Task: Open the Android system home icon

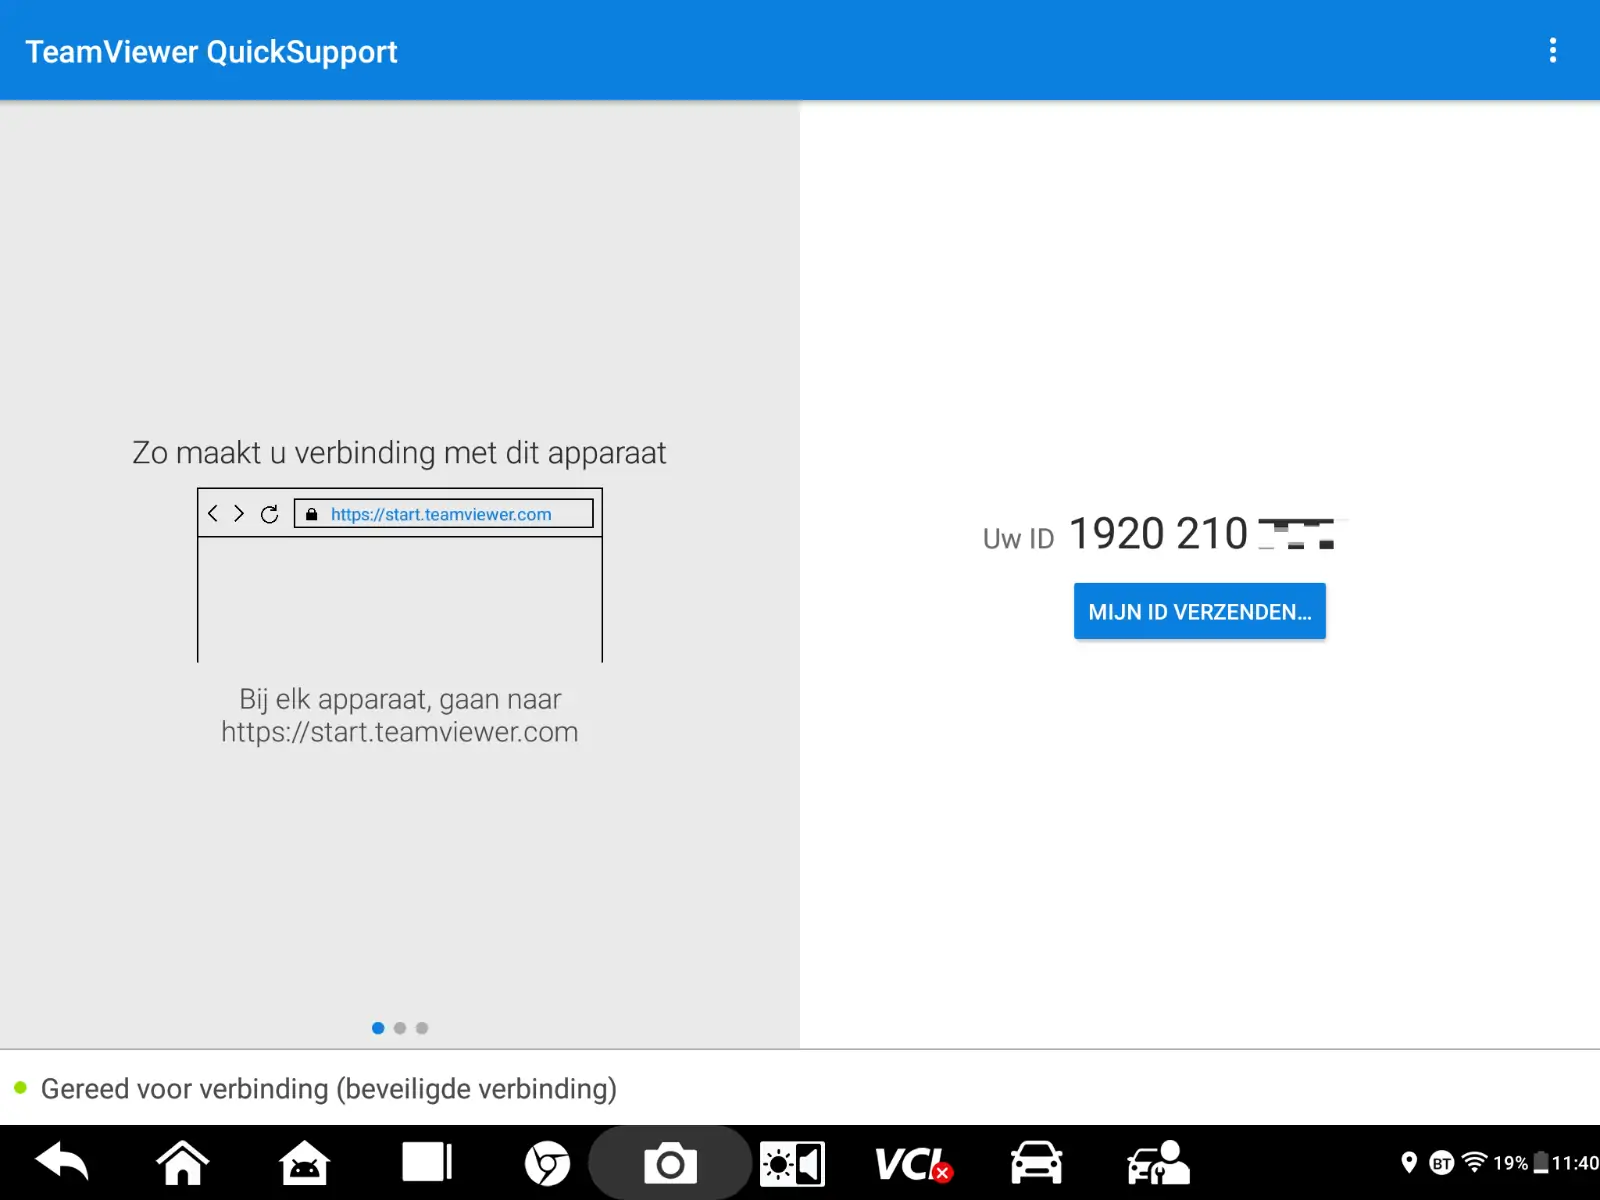Action: tap(304, 1163)
